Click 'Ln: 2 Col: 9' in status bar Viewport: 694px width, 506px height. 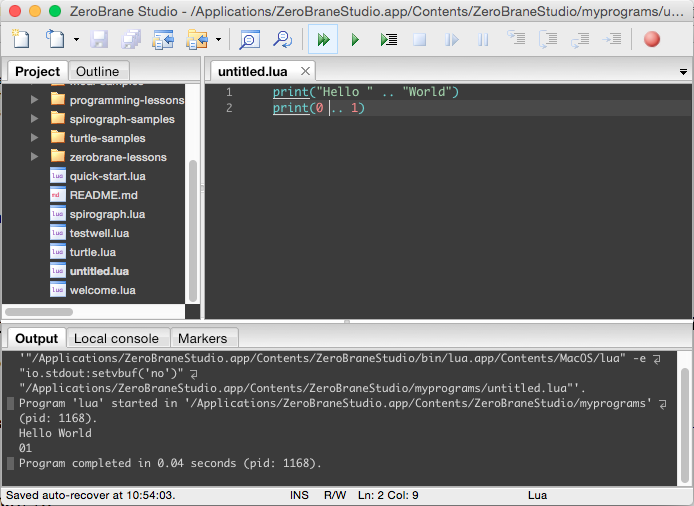(x=388, y=495)
